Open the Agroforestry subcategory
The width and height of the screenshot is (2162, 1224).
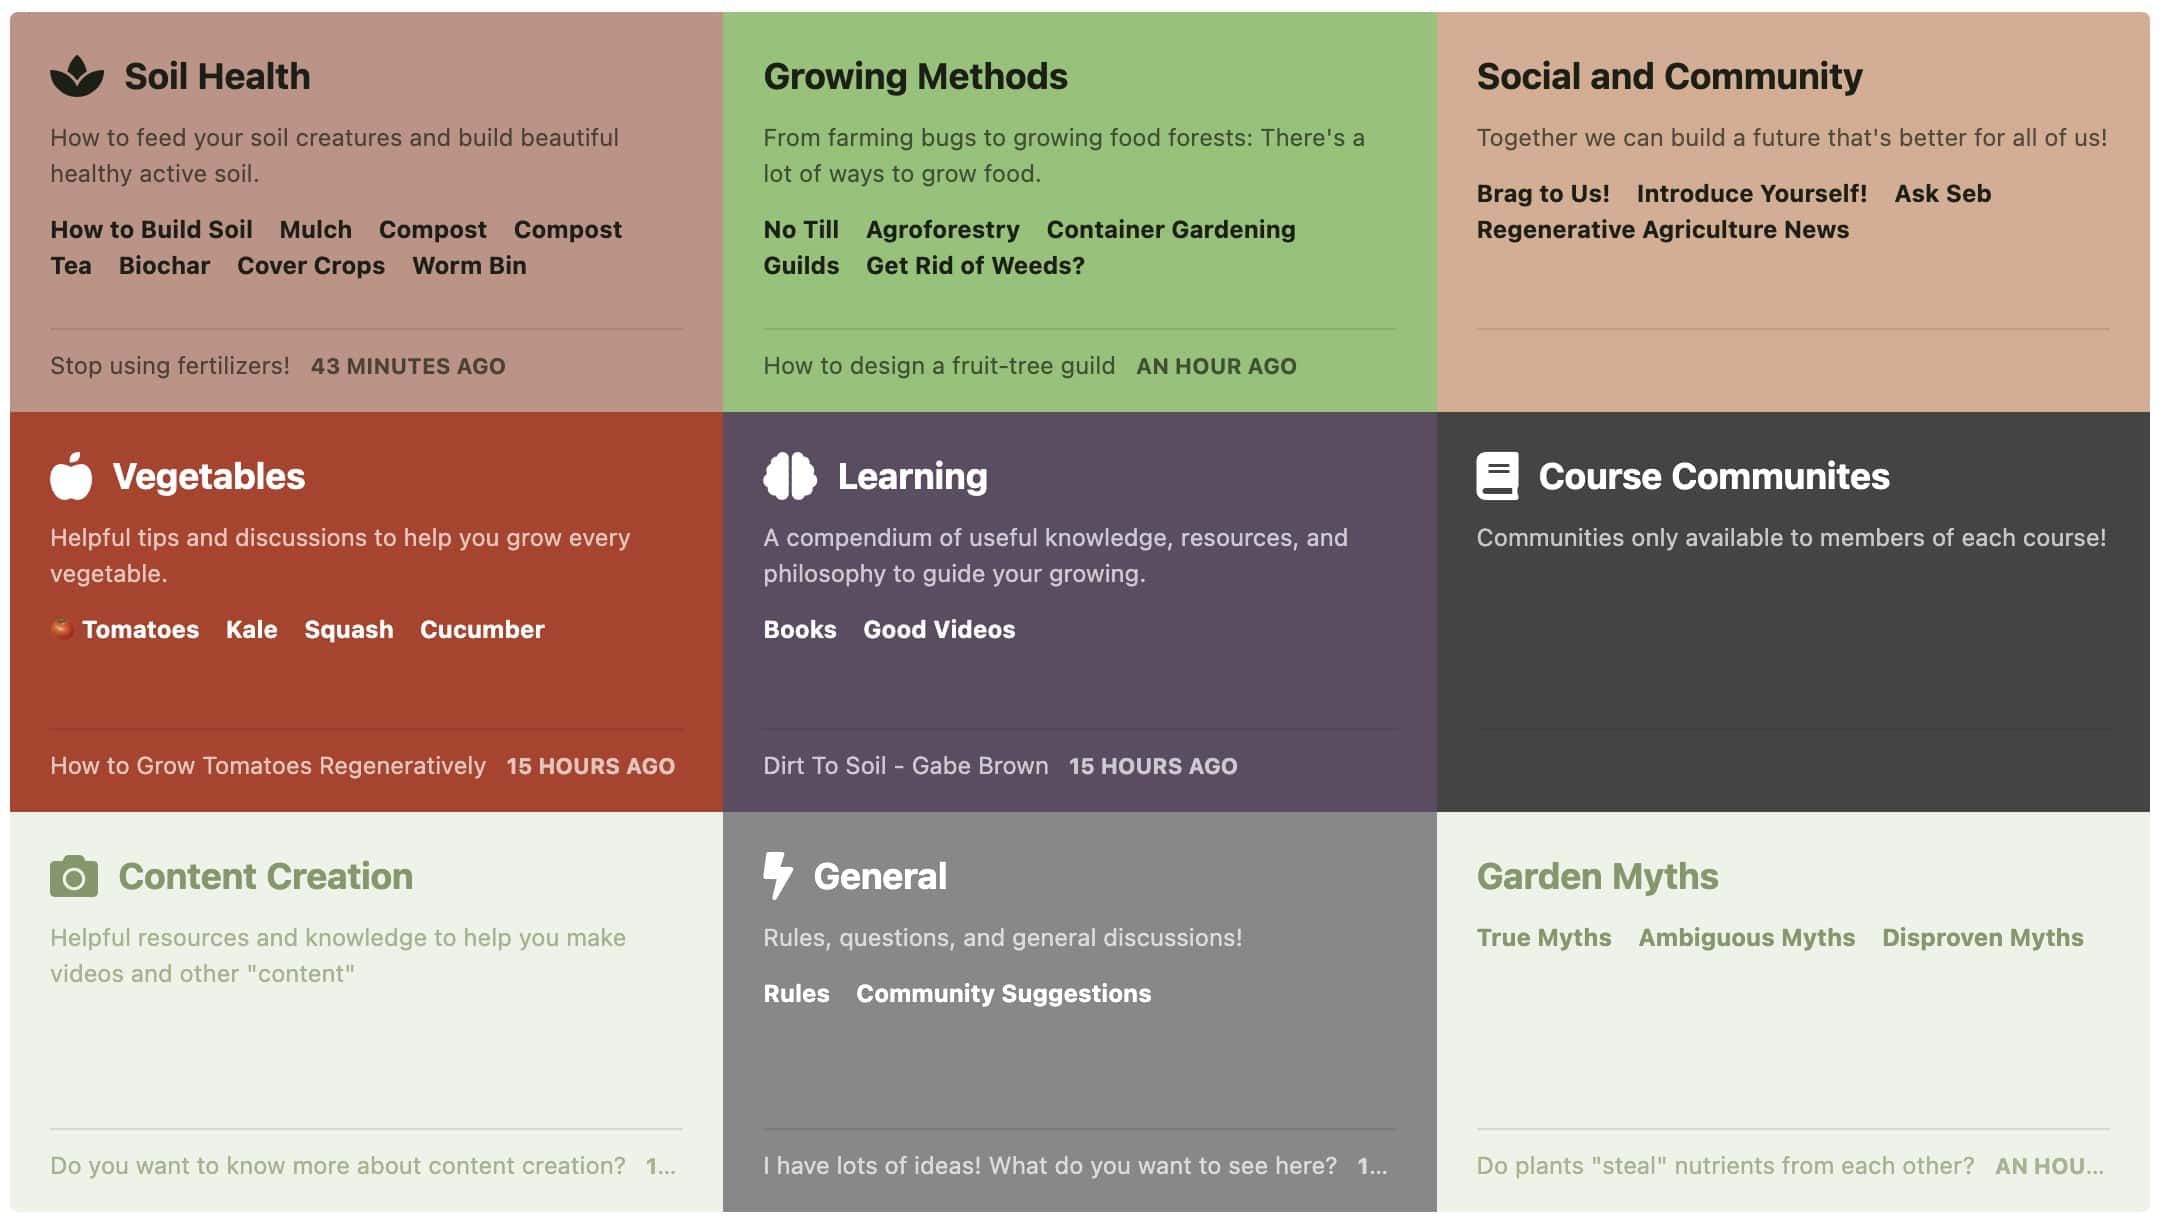[x=942, y=230]
